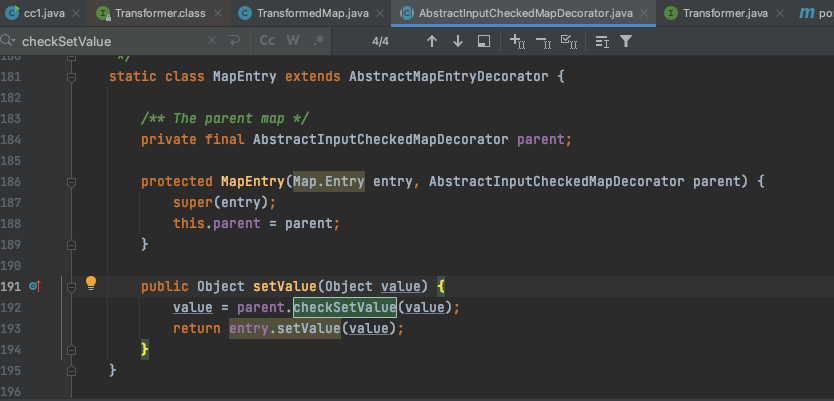Add selection for next occurrence icon
The image size is (834, 401).
tap(517, 41)
